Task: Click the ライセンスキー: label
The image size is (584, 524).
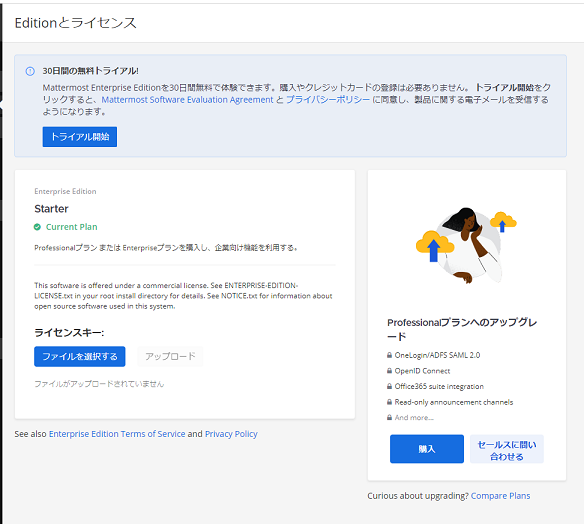Action: click(x=69, y=333)
